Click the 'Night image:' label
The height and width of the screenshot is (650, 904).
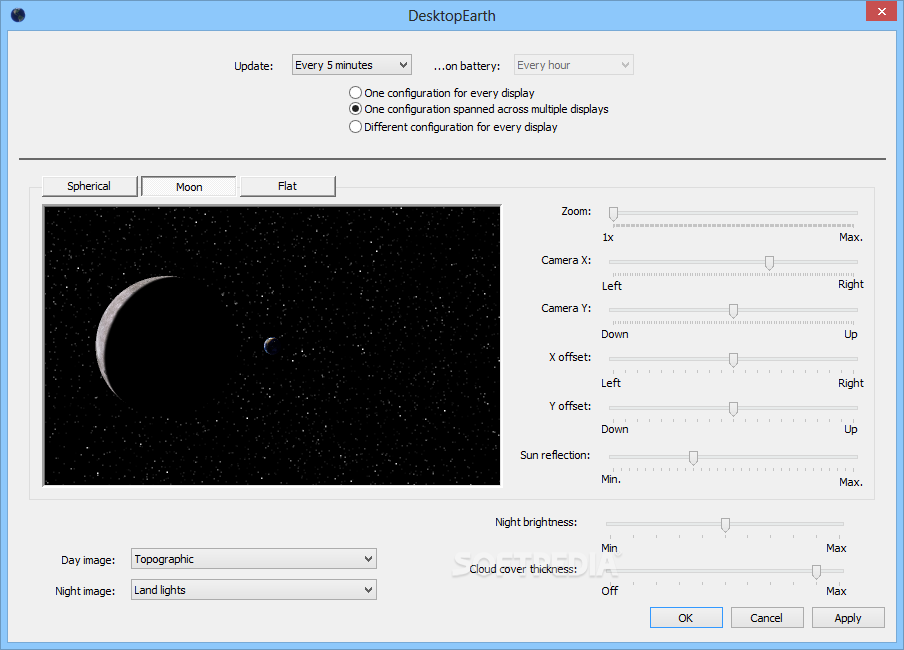click(x=85, y=591)
